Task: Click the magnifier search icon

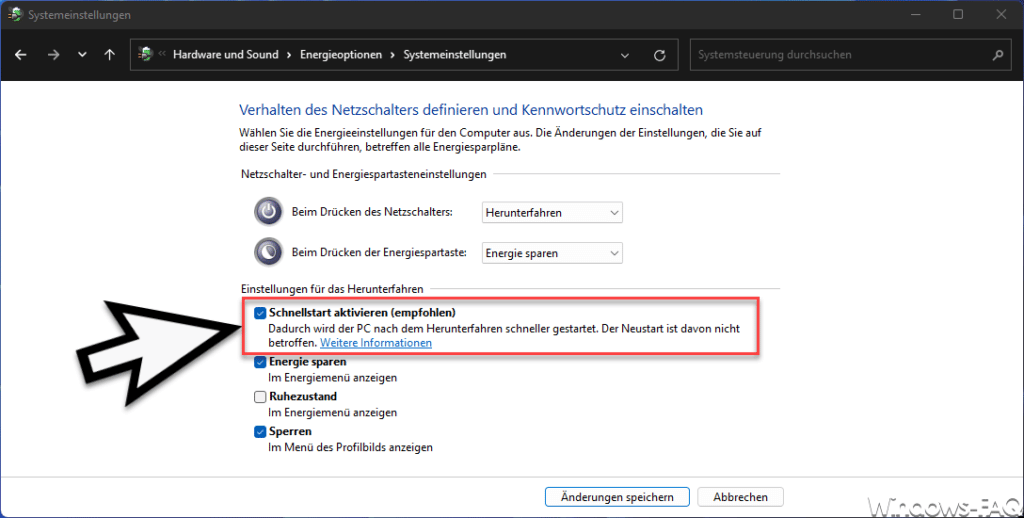Action: coord(998,56)
